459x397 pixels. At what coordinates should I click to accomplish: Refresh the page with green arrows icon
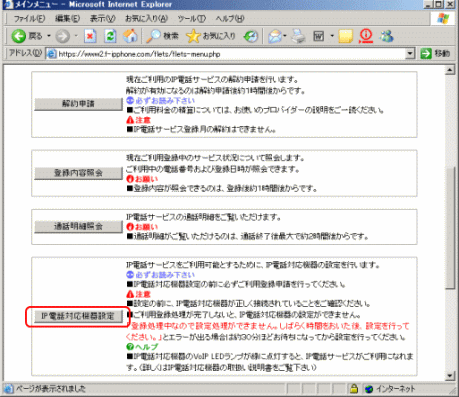tap(110, 36)
